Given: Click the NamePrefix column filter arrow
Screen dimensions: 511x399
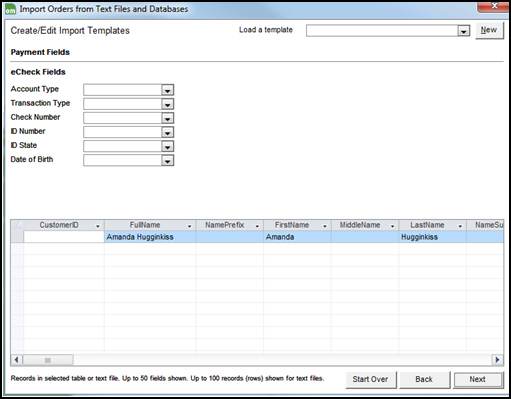Looking at the screenshot, I should click(257, 226).
